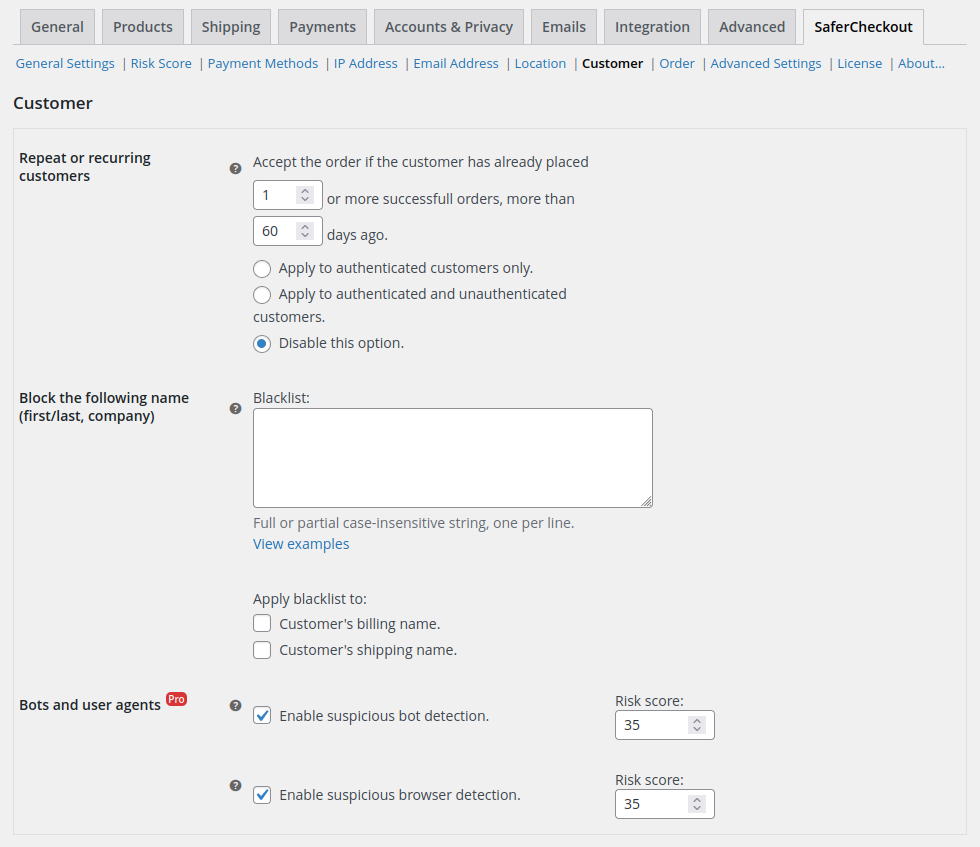Image resolution: width=980 pixels, height=847 pixels.
Task: Open help tooltip for Block the following name
Action: tap(235, 408)
